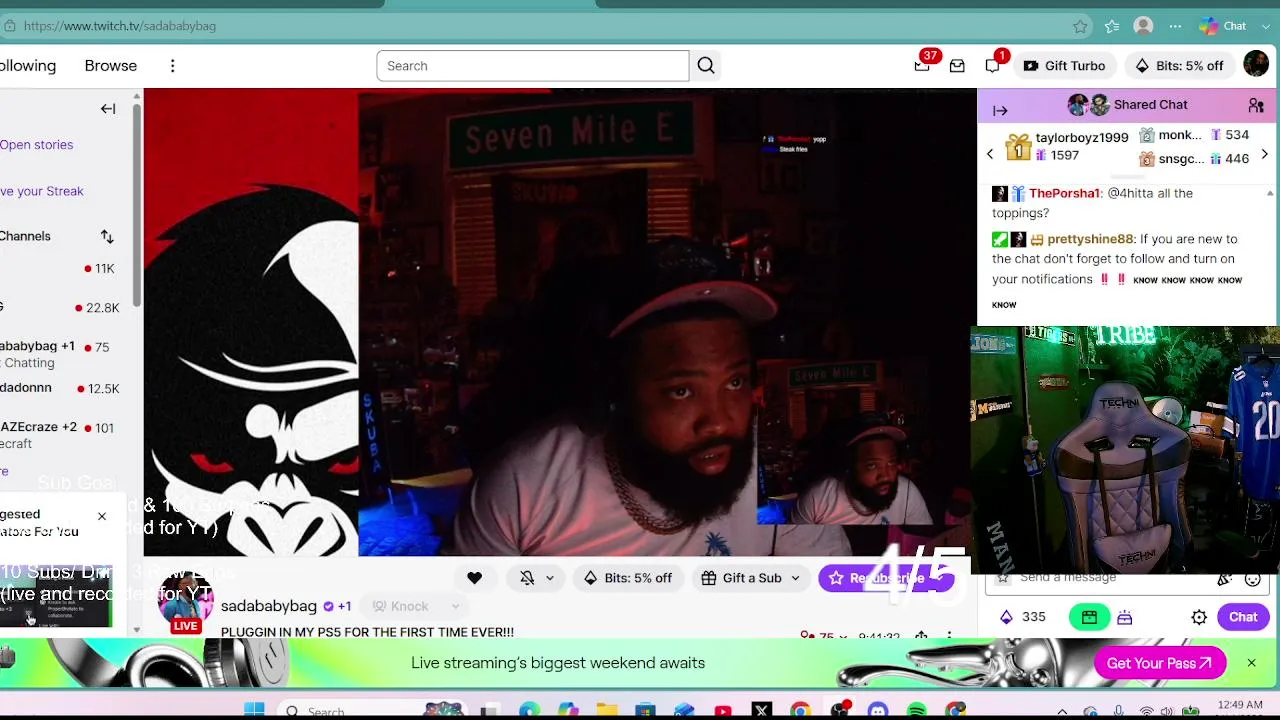Favorite the channel with the heart icon
The height and width of the screenshot is (720, 1280).
(474, 578)
